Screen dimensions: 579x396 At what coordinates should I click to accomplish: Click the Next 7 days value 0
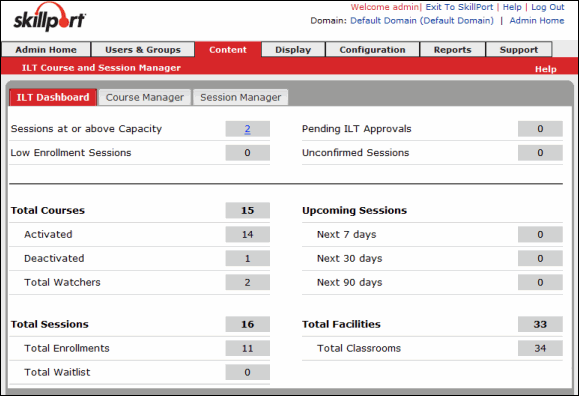click(540, 234)
